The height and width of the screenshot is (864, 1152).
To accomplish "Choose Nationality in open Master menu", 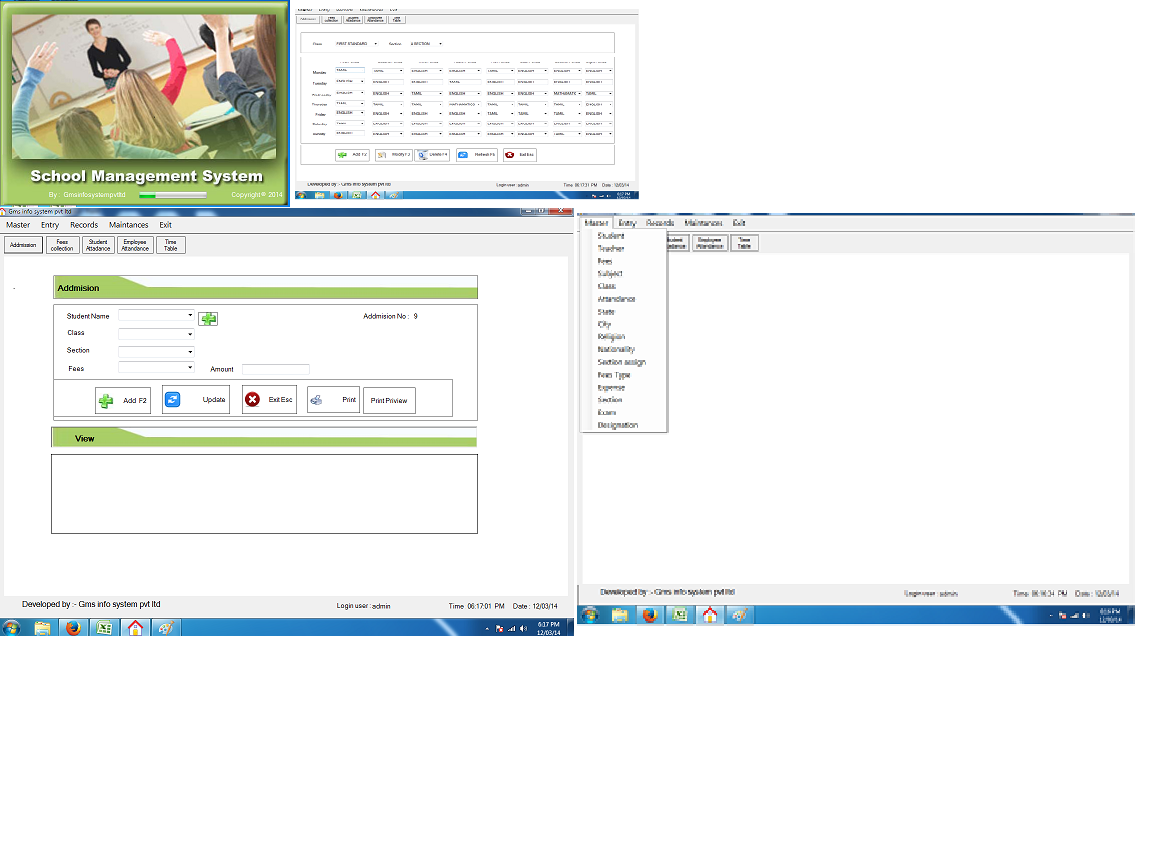I will point(616,350).
